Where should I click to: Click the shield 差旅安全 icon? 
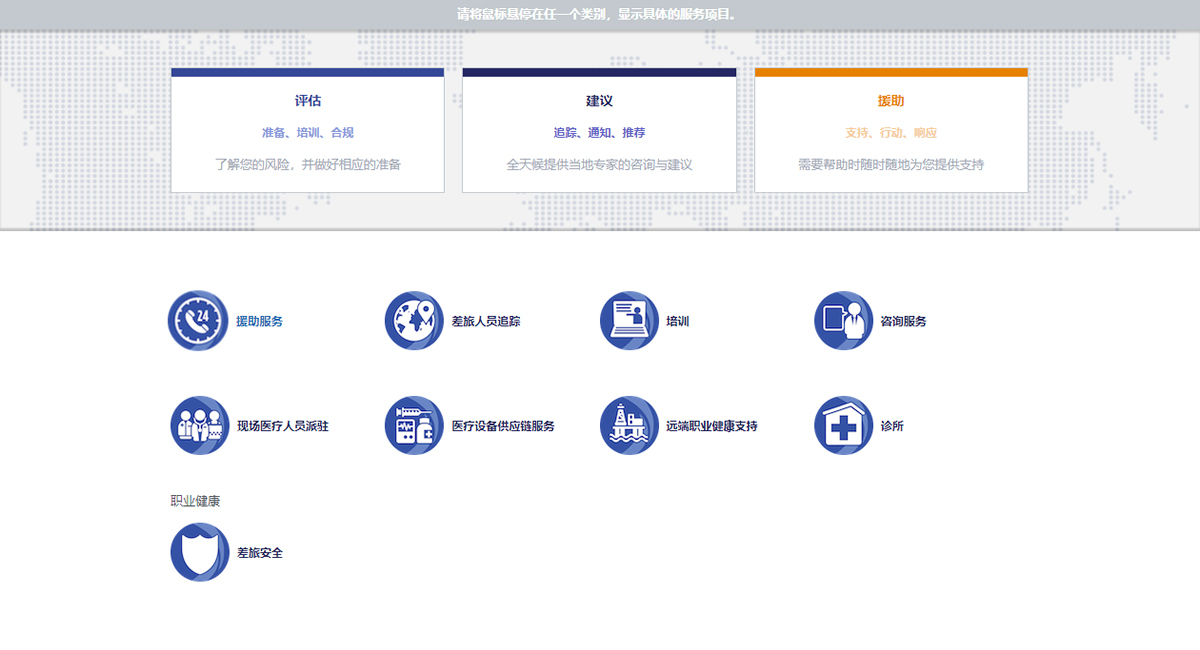[x=199, y=552]
